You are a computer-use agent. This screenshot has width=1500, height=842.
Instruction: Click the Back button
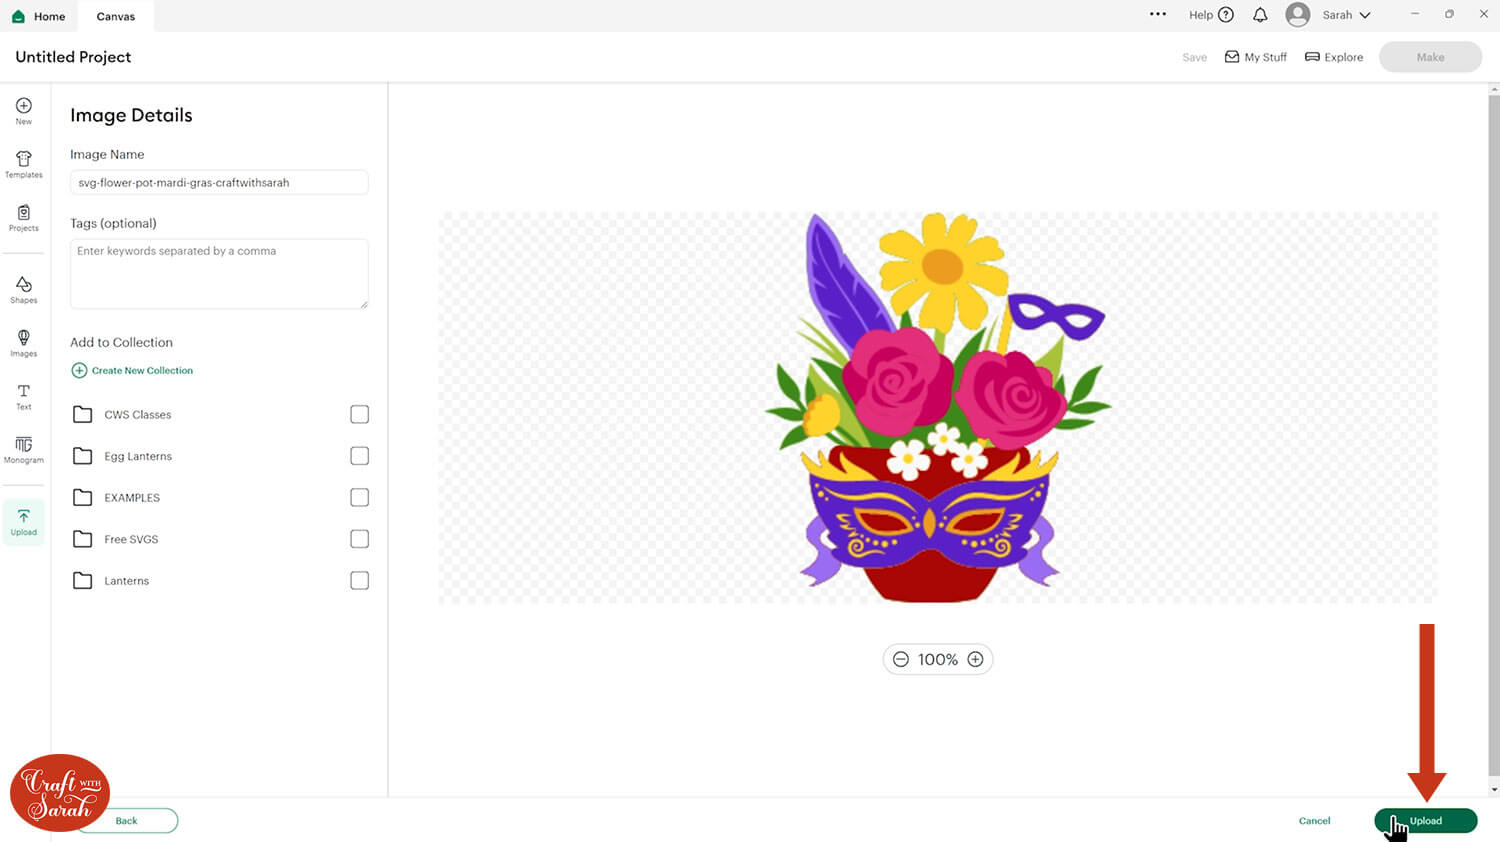(x=127, y=821)
